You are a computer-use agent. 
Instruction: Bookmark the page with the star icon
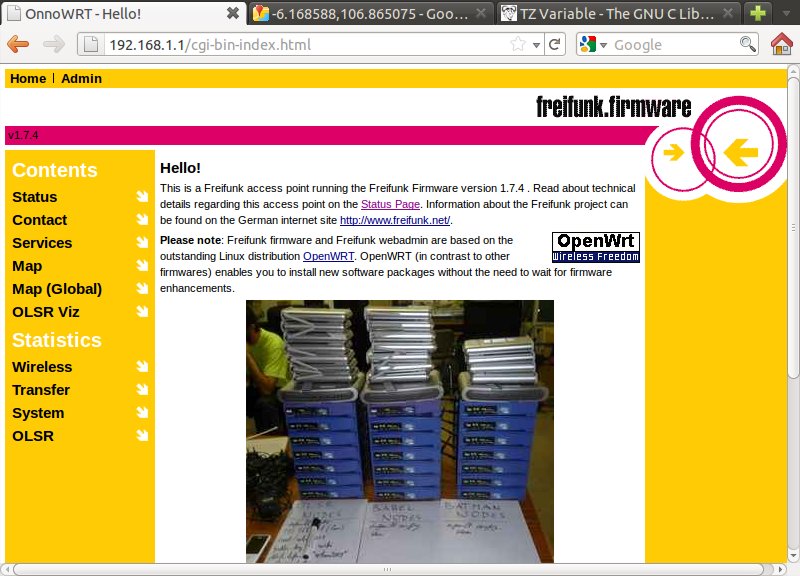coord(518,44)
